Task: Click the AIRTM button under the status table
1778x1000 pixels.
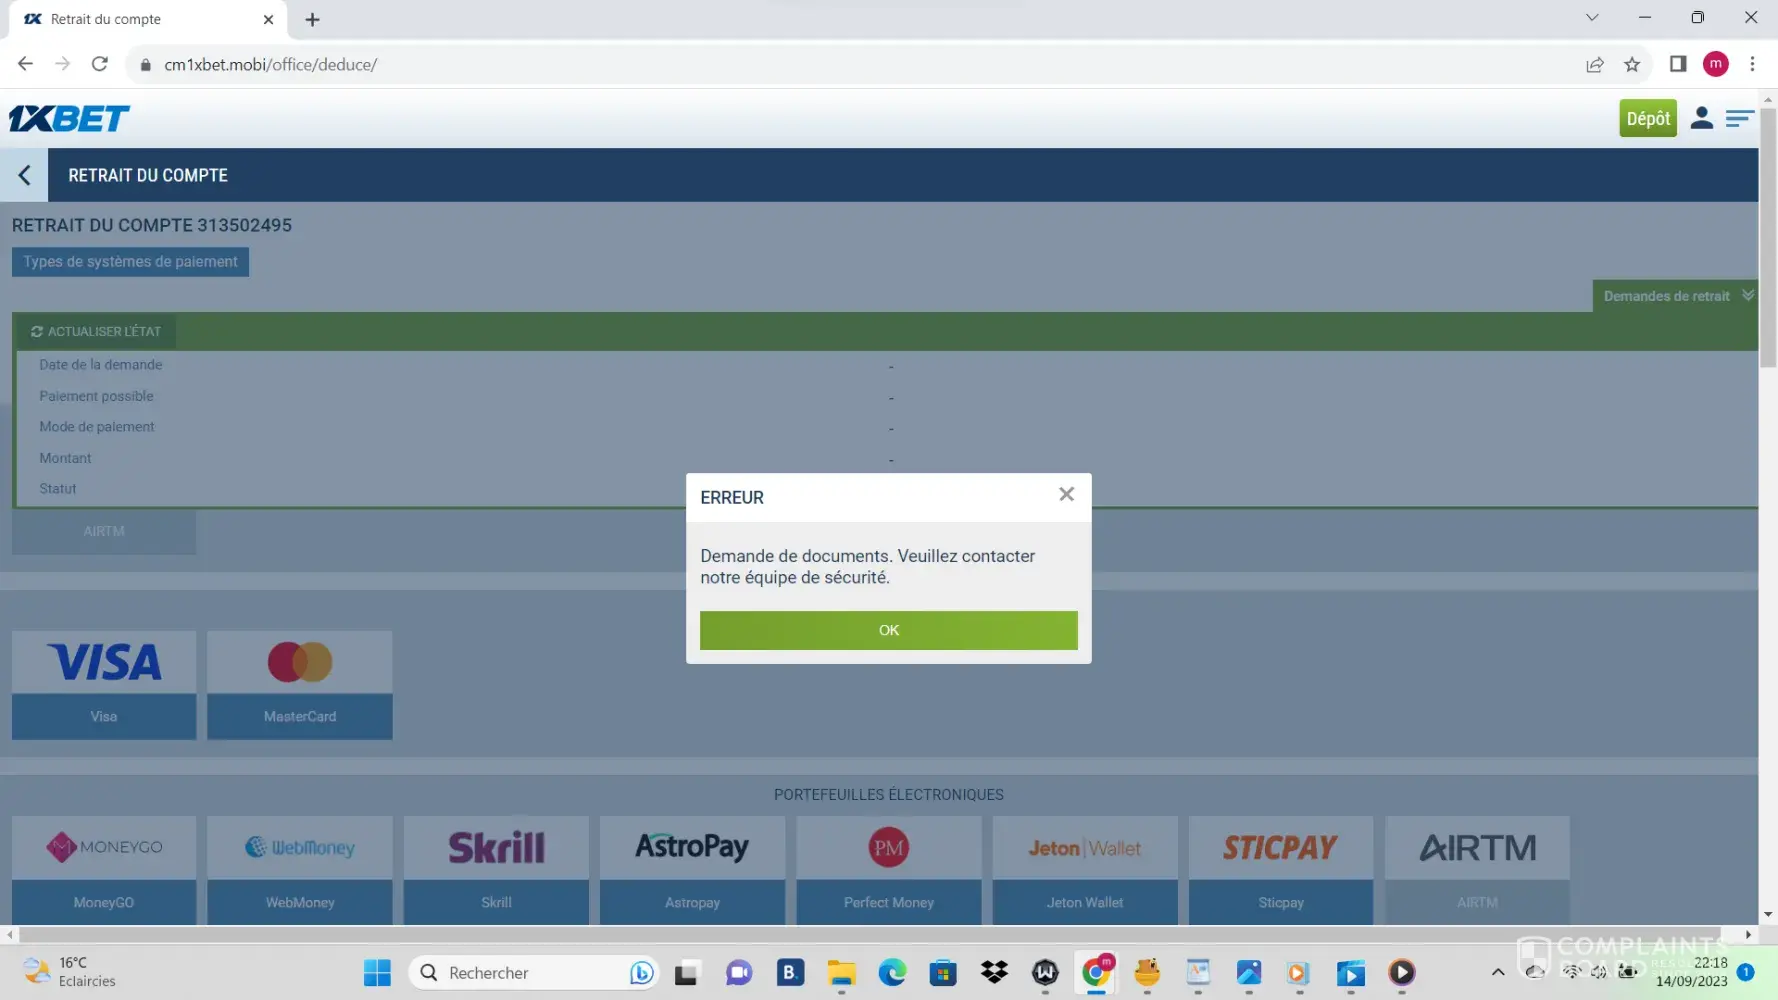Action: click(104, 531)
